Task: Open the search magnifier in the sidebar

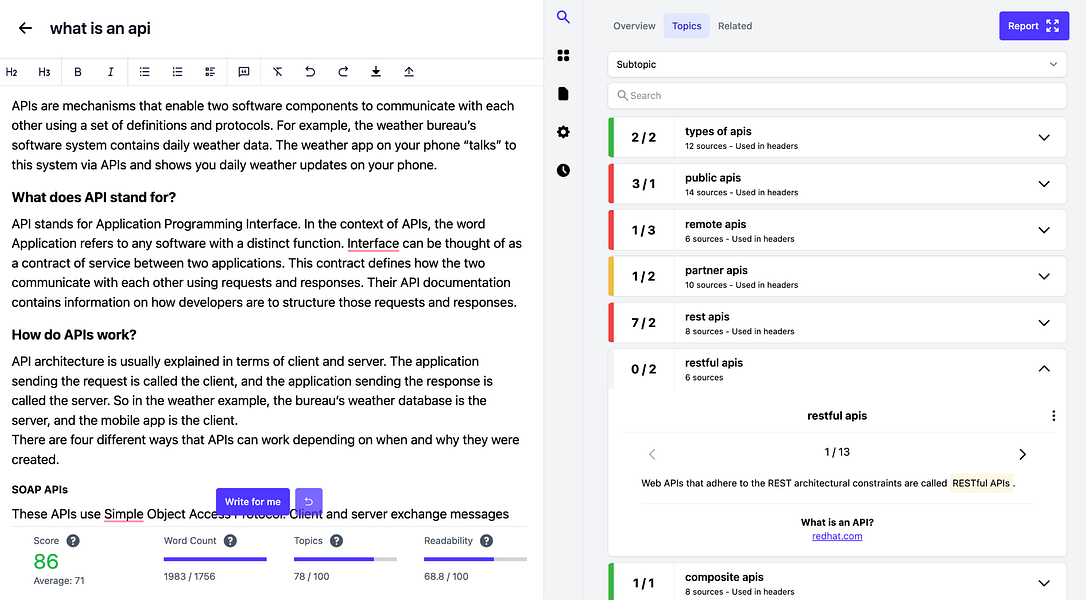Action: (563, 17)
